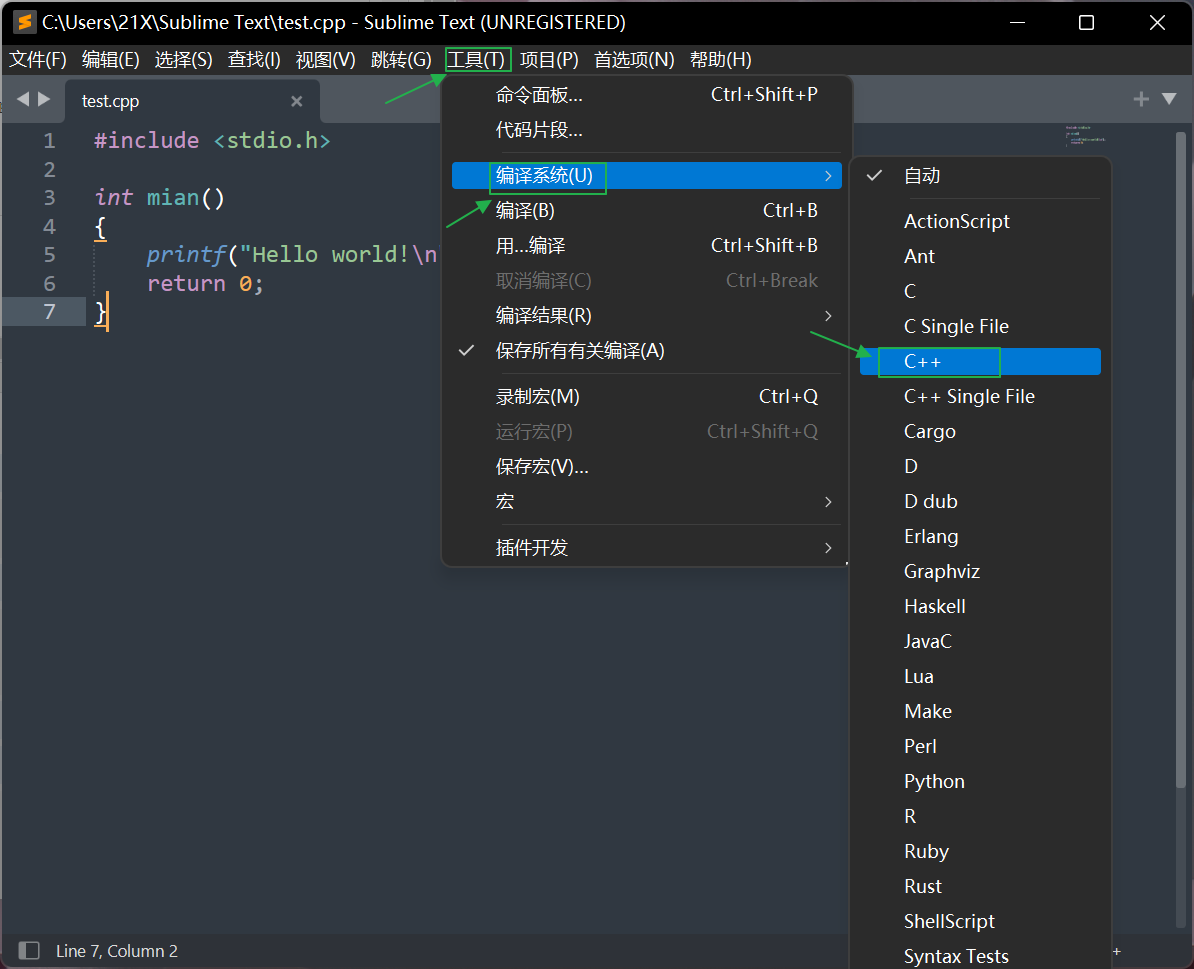Select Erlang build system
Viewport: 1194px width, 969px height.
(x=980, y=537)
